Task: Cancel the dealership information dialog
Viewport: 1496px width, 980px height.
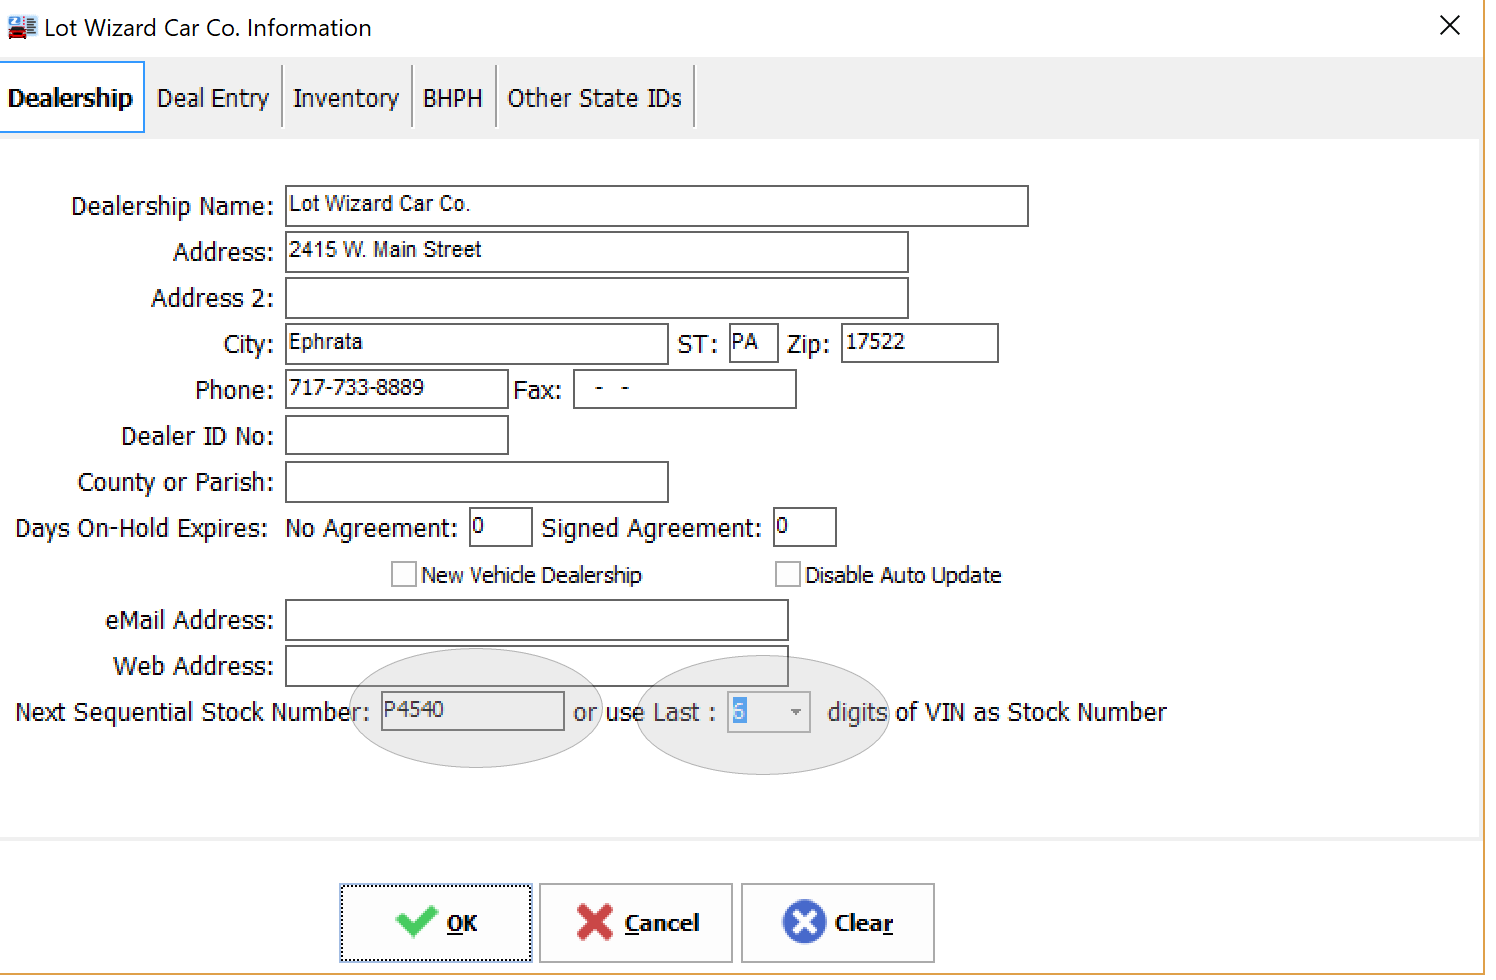Action: click(x=635, y=921)
